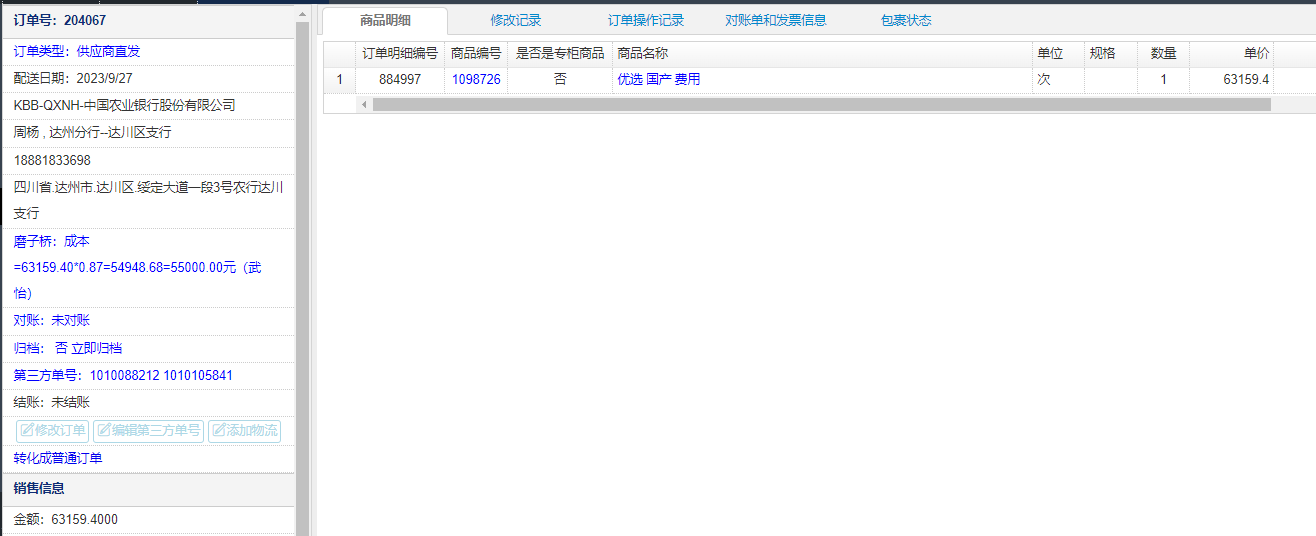Click the 第三方单号 1010088212 1010105841 line
Image resolution: width=1316 pixels, height=536 pixels.
(x=123, y=375)
